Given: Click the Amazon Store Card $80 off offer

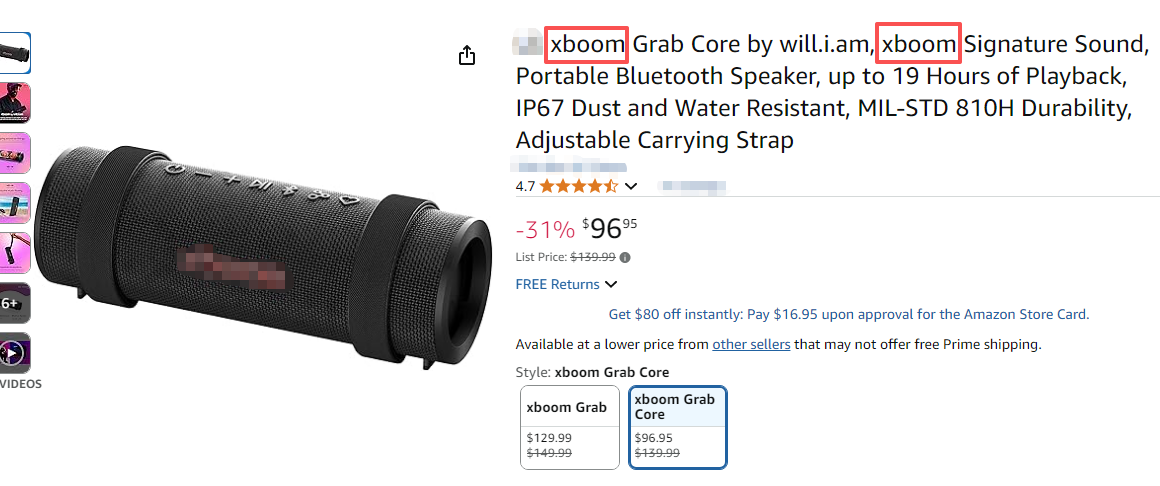Looking at the screenshot, I should (x=848, y=314).
